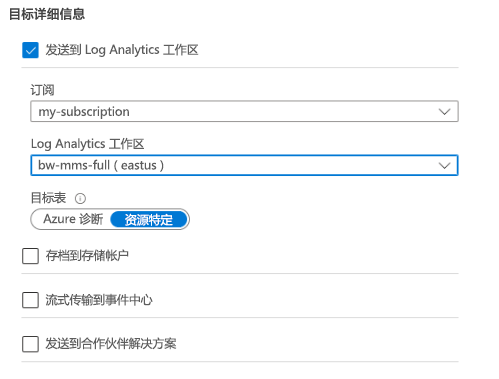Click the bw-mms-full ( eastus ) text
This screenshot has height=379, width=499.
point(101,165)
